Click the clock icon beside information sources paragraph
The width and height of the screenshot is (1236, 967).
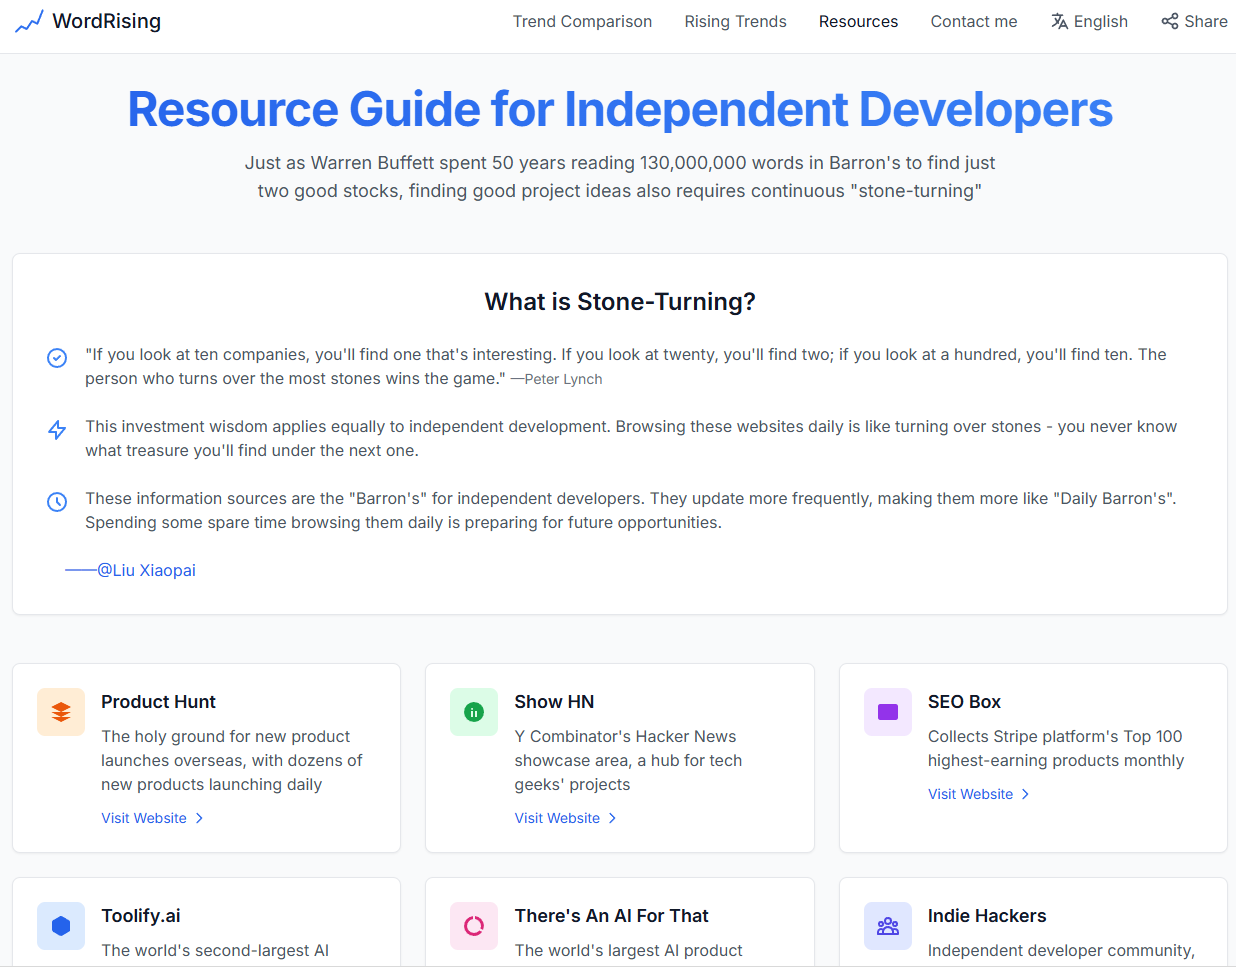point(57,502)
